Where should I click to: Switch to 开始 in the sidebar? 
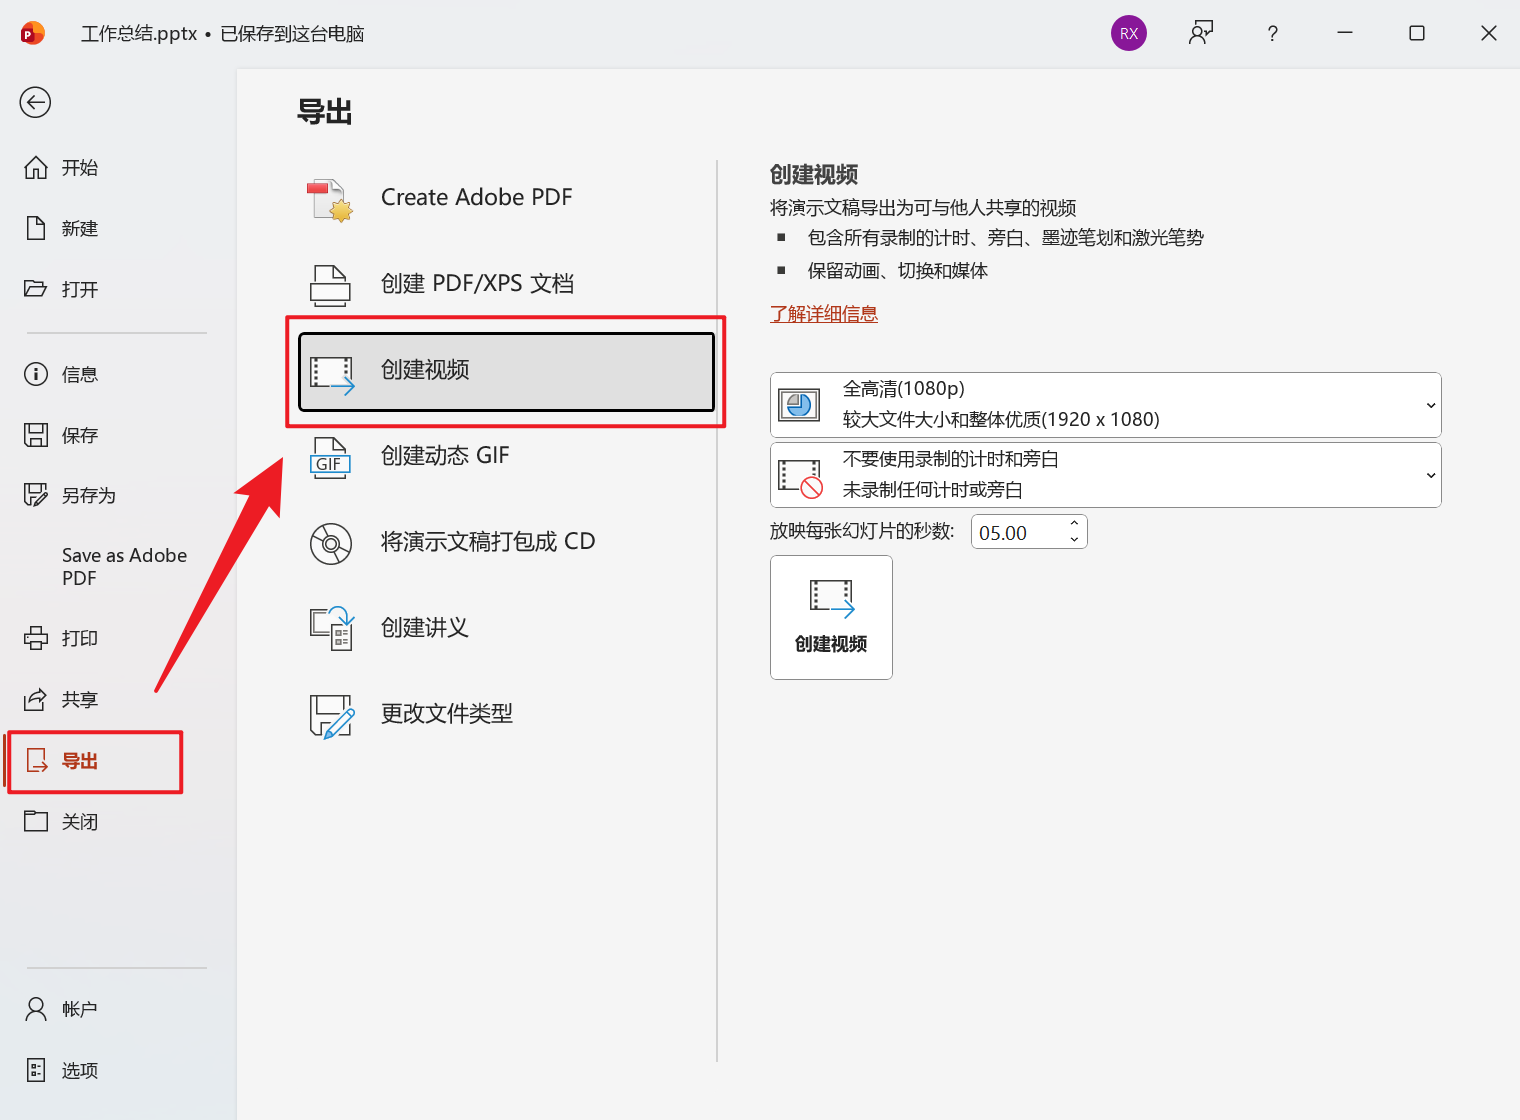pos(80,167)
